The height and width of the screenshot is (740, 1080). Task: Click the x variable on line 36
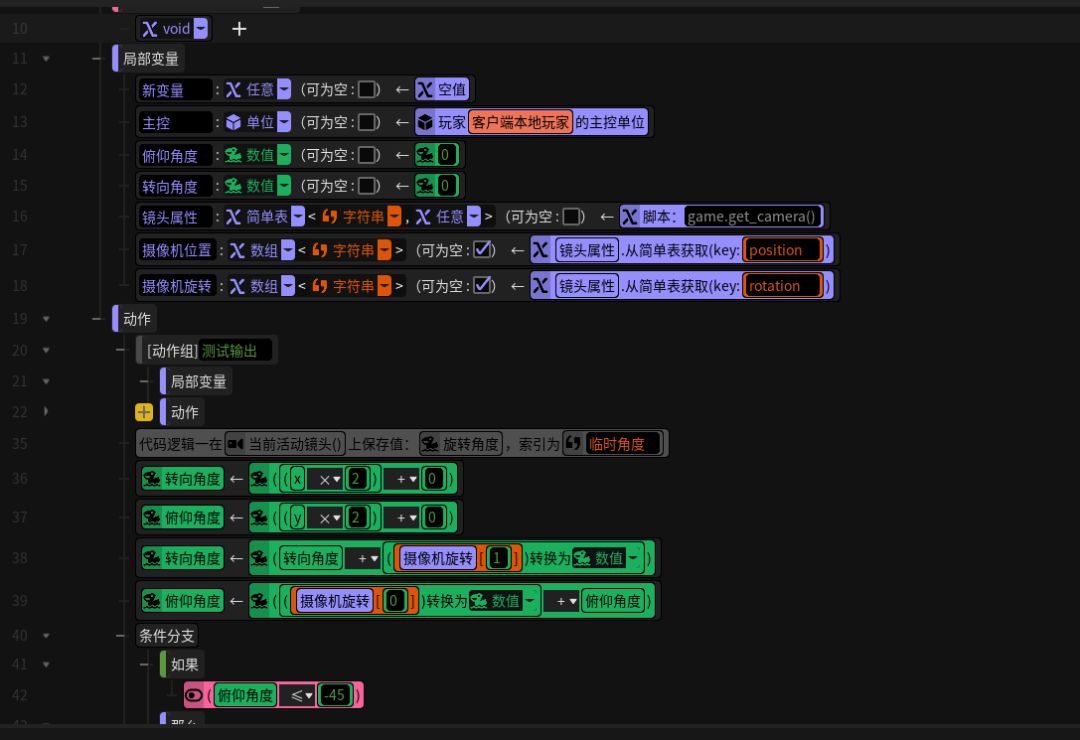[x=297, y=479]
